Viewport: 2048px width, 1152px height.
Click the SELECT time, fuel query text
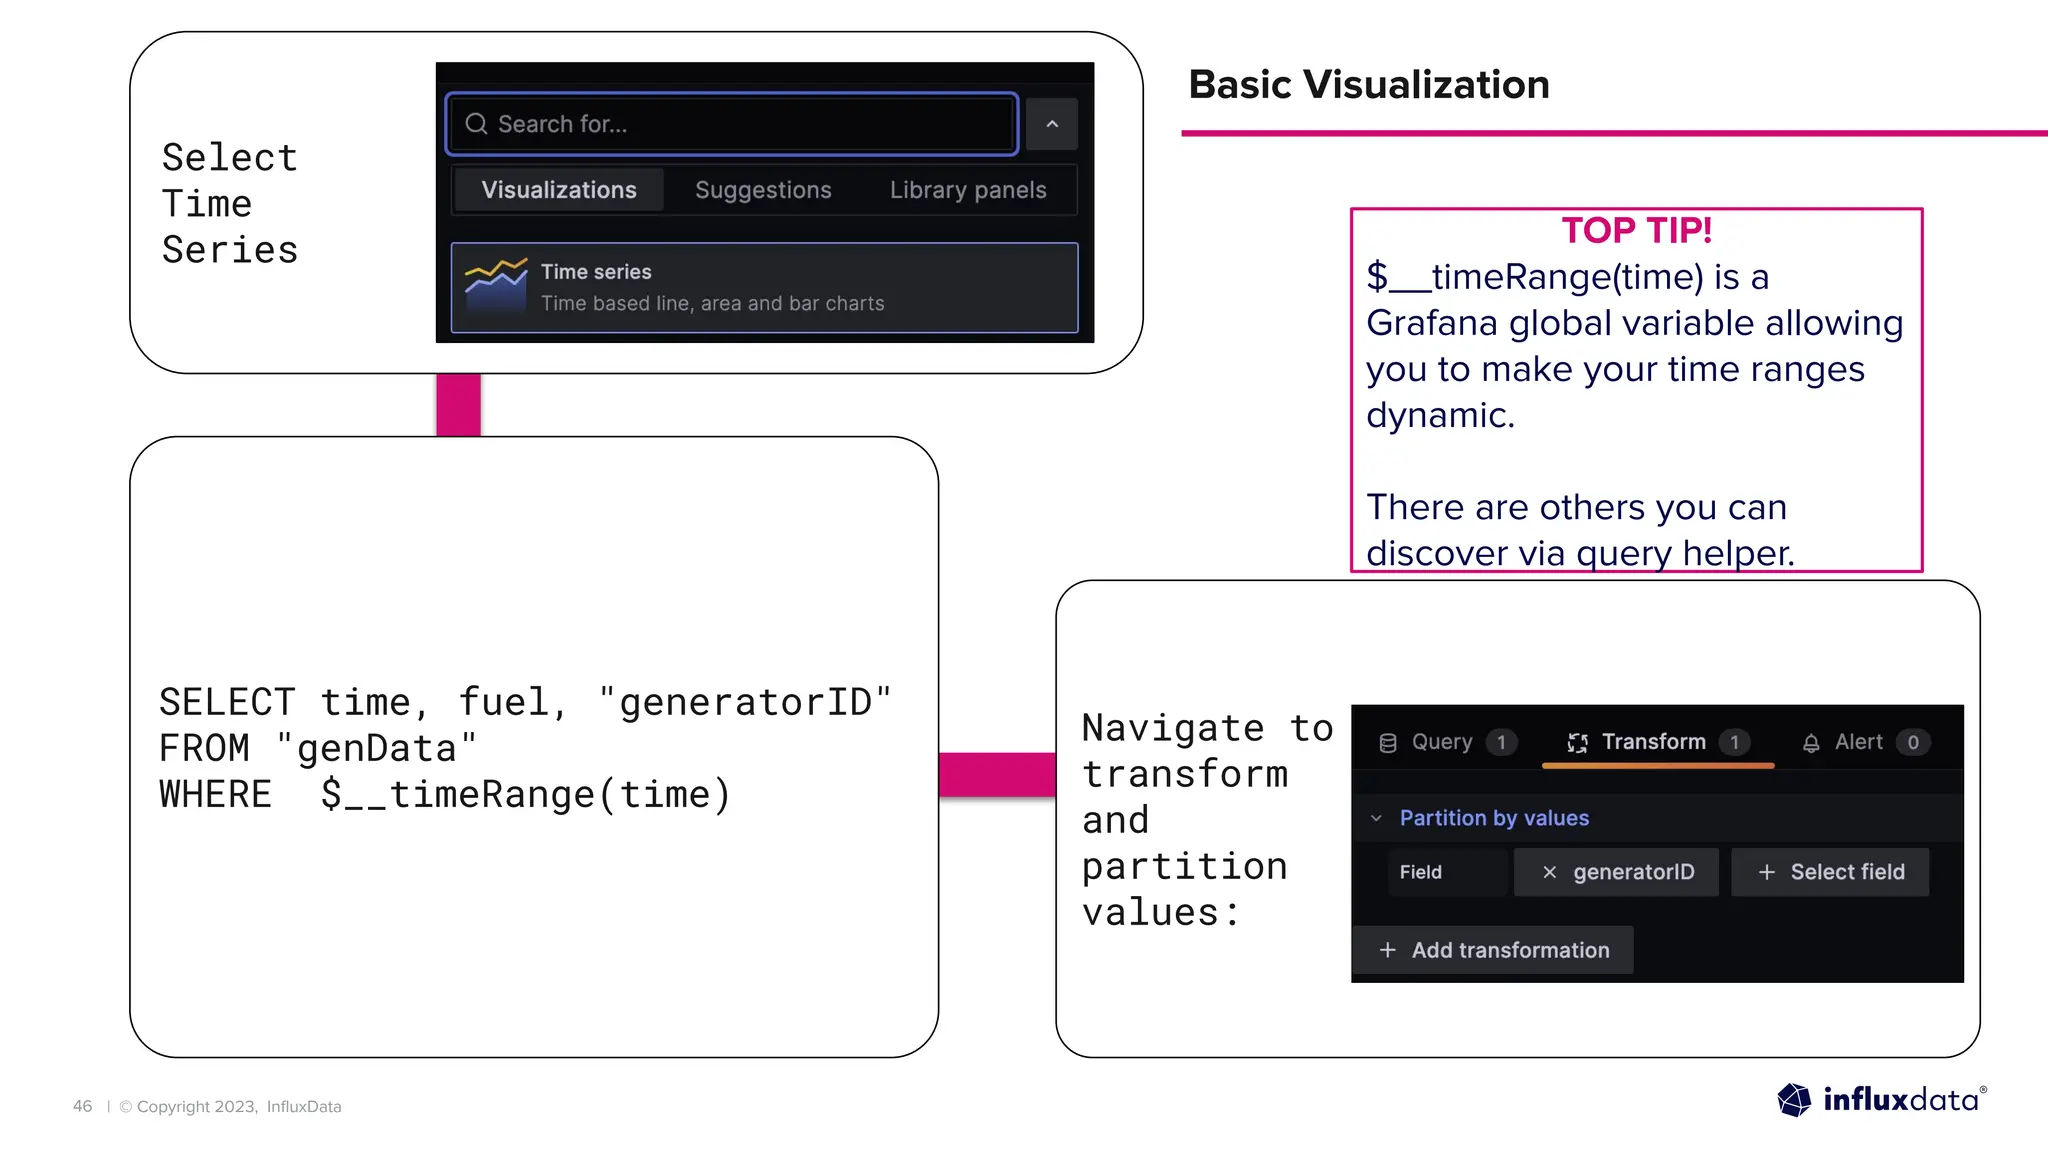click(x=526, y=702)
